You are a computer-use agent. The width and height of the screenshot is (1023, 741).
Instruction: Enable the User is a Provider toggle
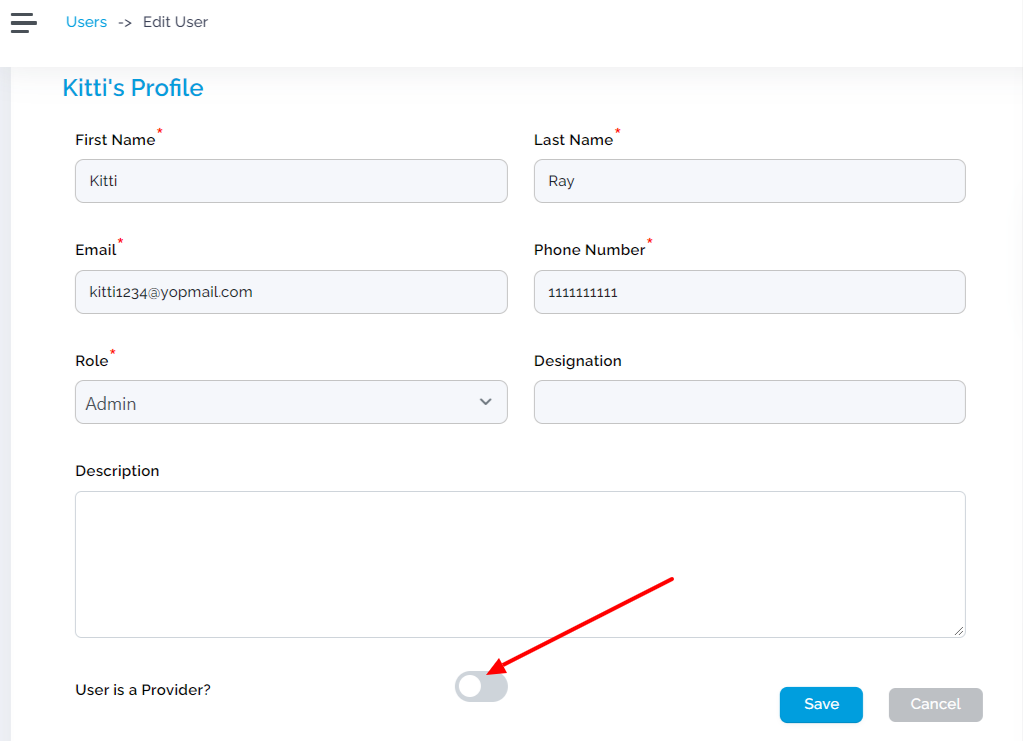pos(481,686)
